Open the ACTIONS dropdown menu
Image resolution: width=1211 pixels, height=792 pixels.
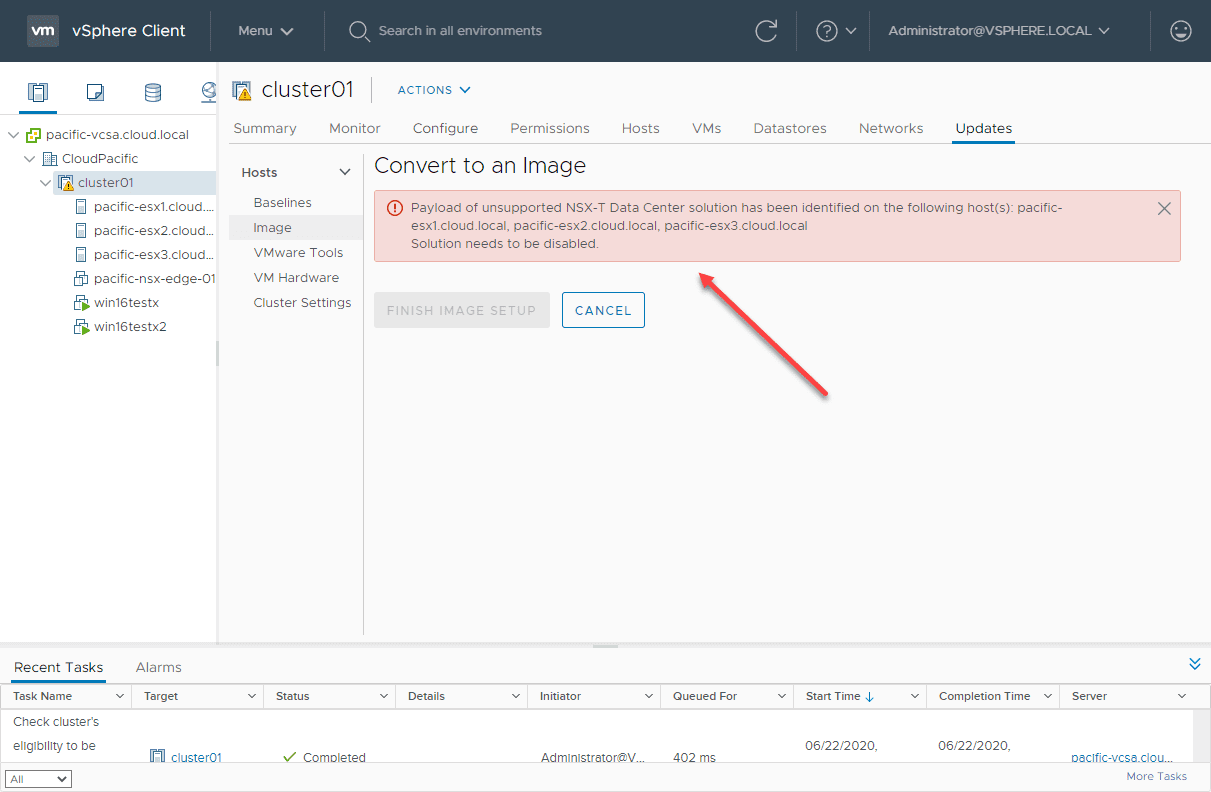(434, 90)
